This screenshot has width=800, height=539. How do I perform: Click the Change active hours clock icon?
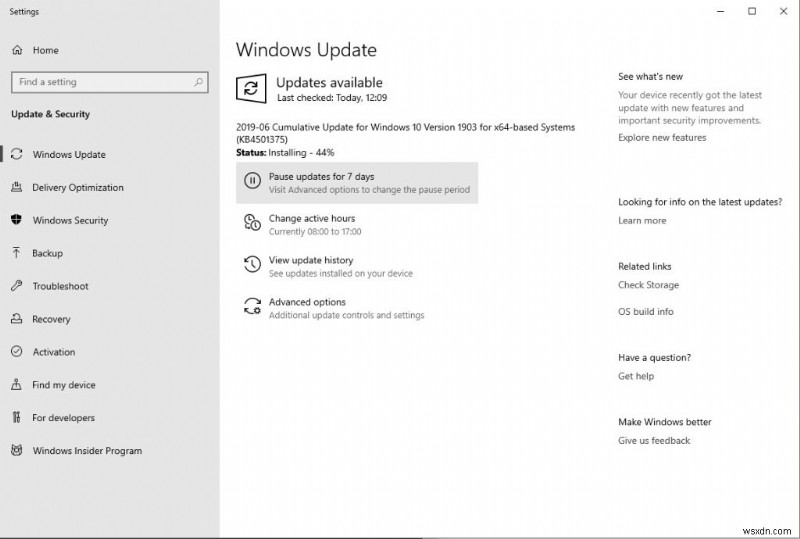(253, 223)
